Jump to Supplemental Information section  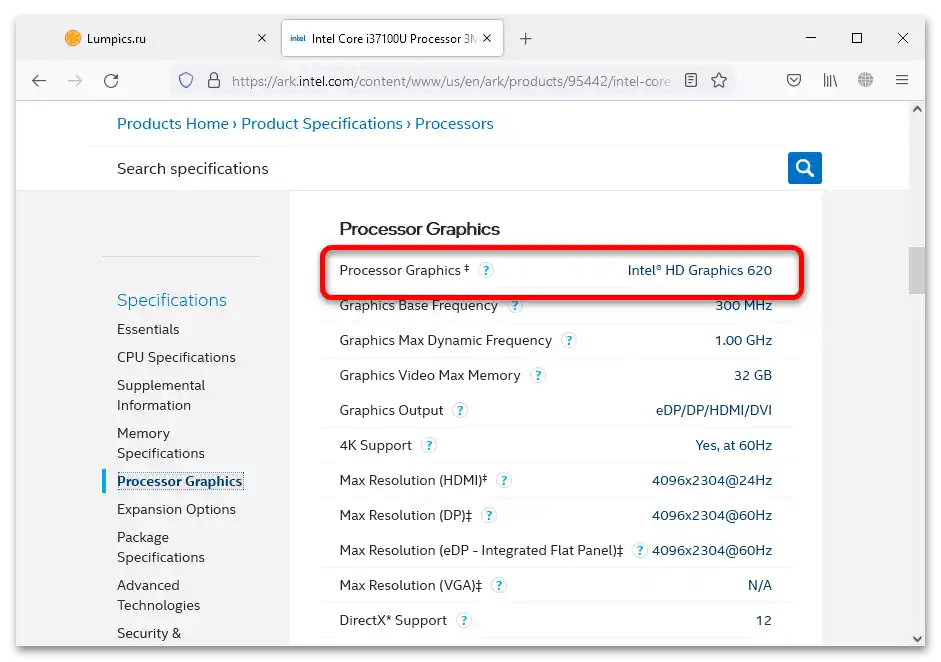pos(161,396)
